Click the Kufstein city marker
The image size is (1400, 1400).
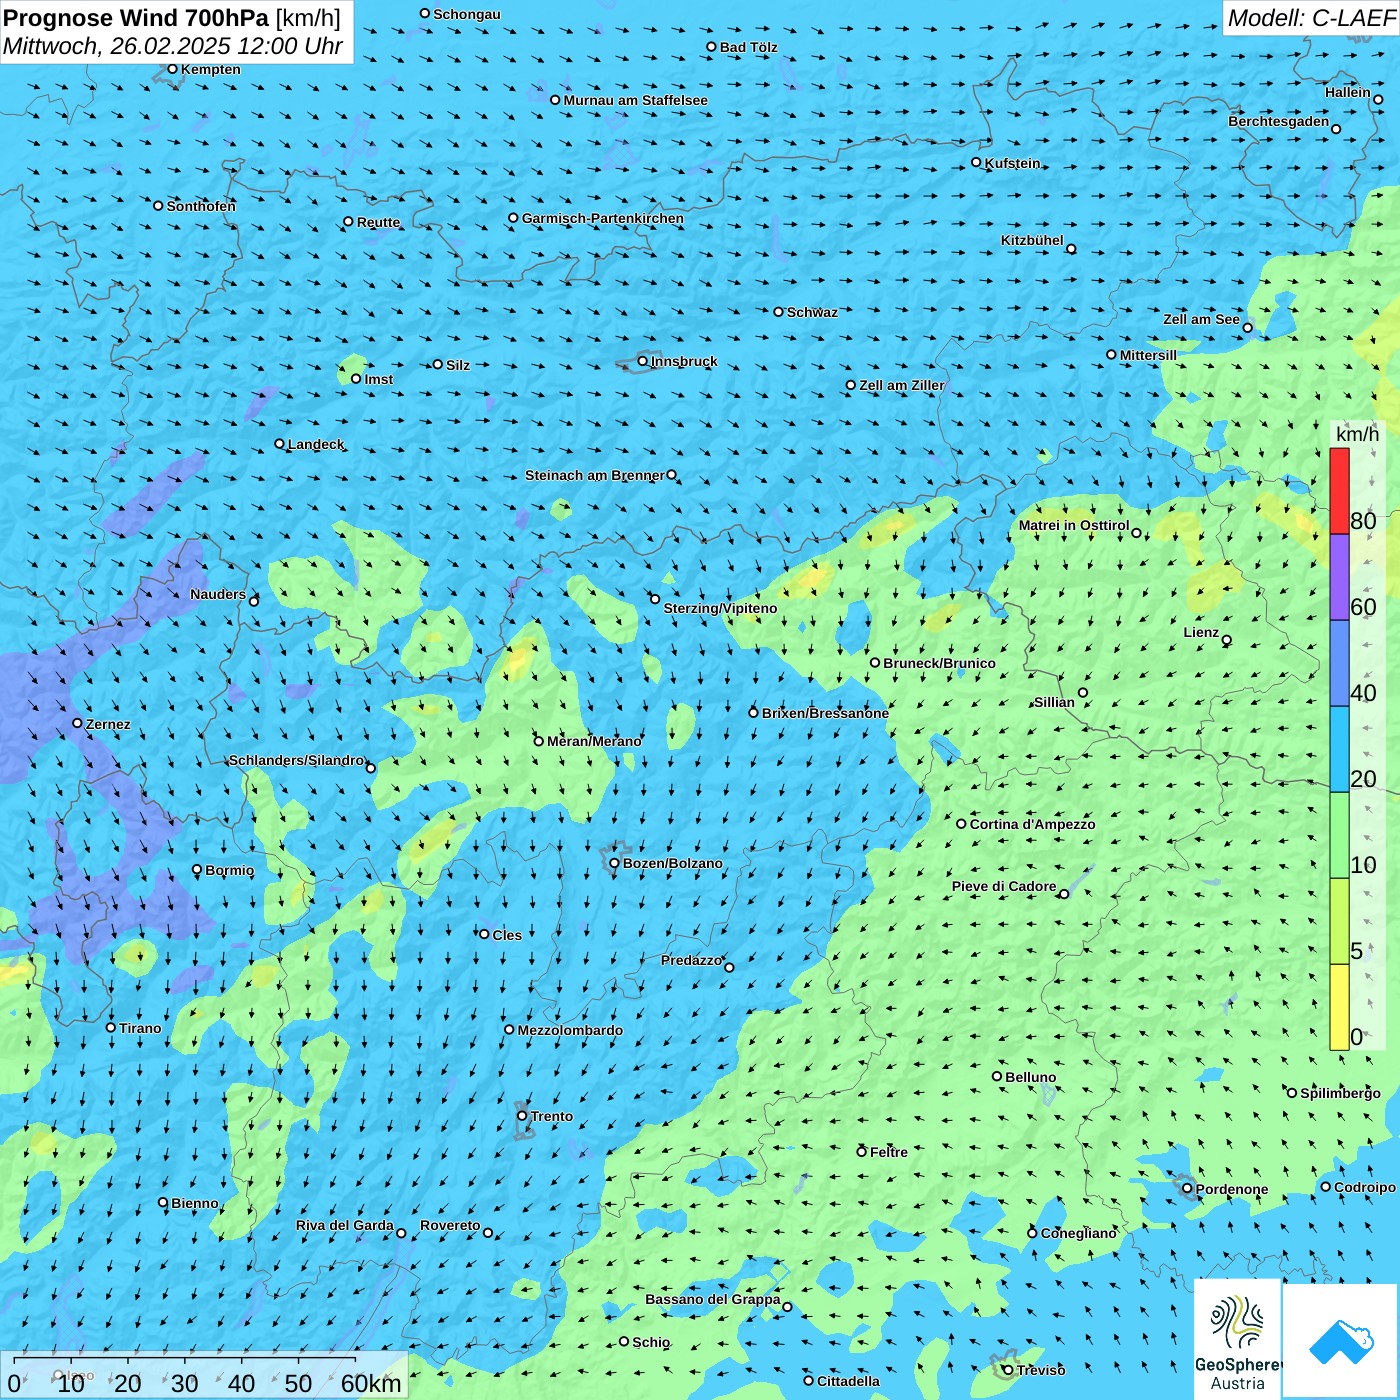[x=977, y=162]
